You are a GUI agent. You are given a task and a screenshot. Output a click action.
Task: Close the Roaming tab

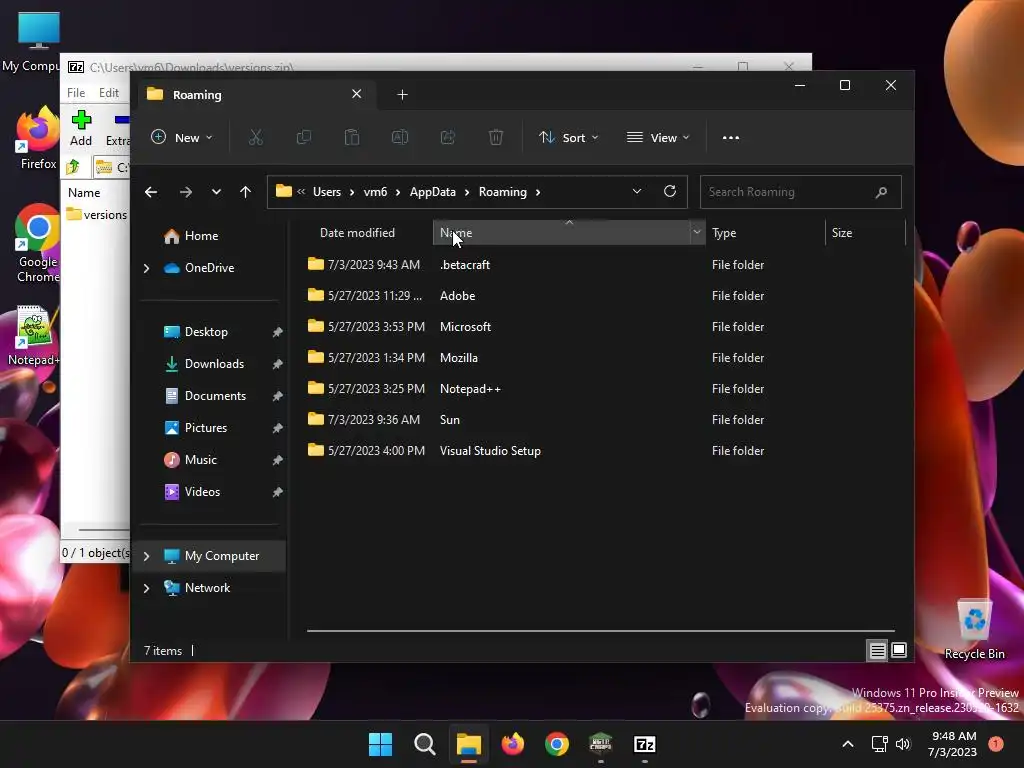(357, 94)
